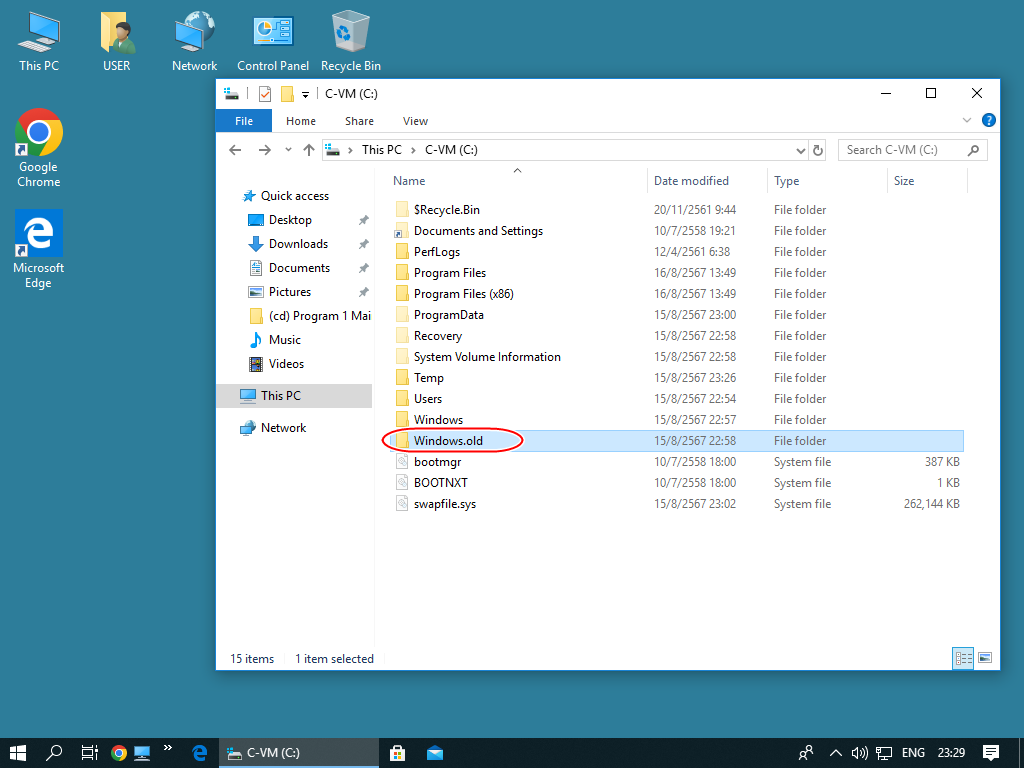Click the Refresh button beside the address bar
Screen dimensions: 1024x768
coord(818,150)
